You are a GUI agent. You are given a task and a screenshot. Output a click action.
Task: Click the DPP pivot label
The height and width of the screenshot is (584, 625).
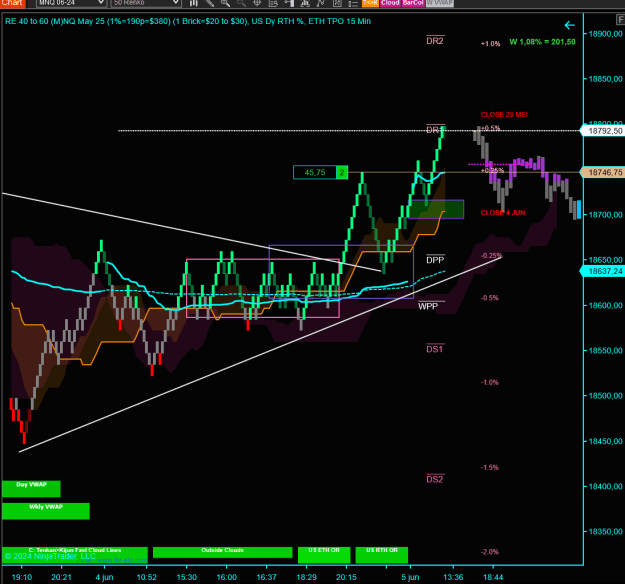pos(435,260)
